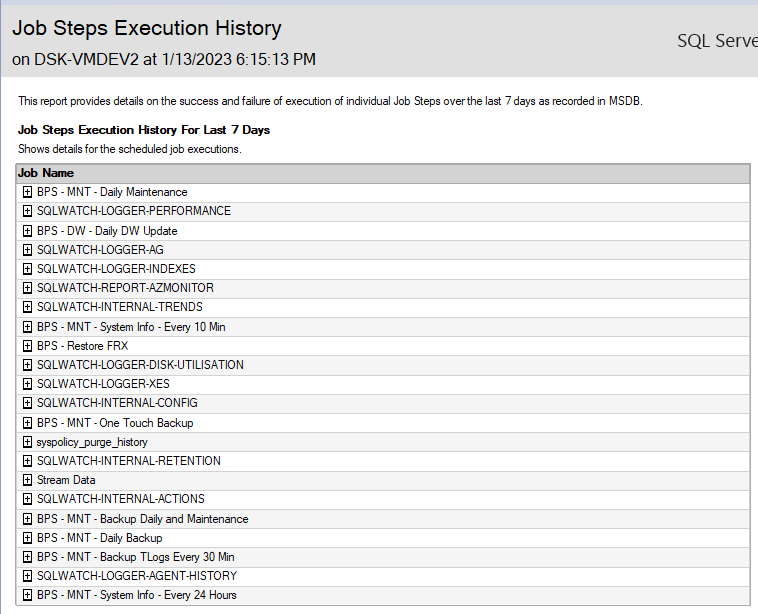Expand BPS - MNT - One Touch Backup
The height and width of the screenshot is (614, 758).
pyautogui.click(x=28, y=423)
